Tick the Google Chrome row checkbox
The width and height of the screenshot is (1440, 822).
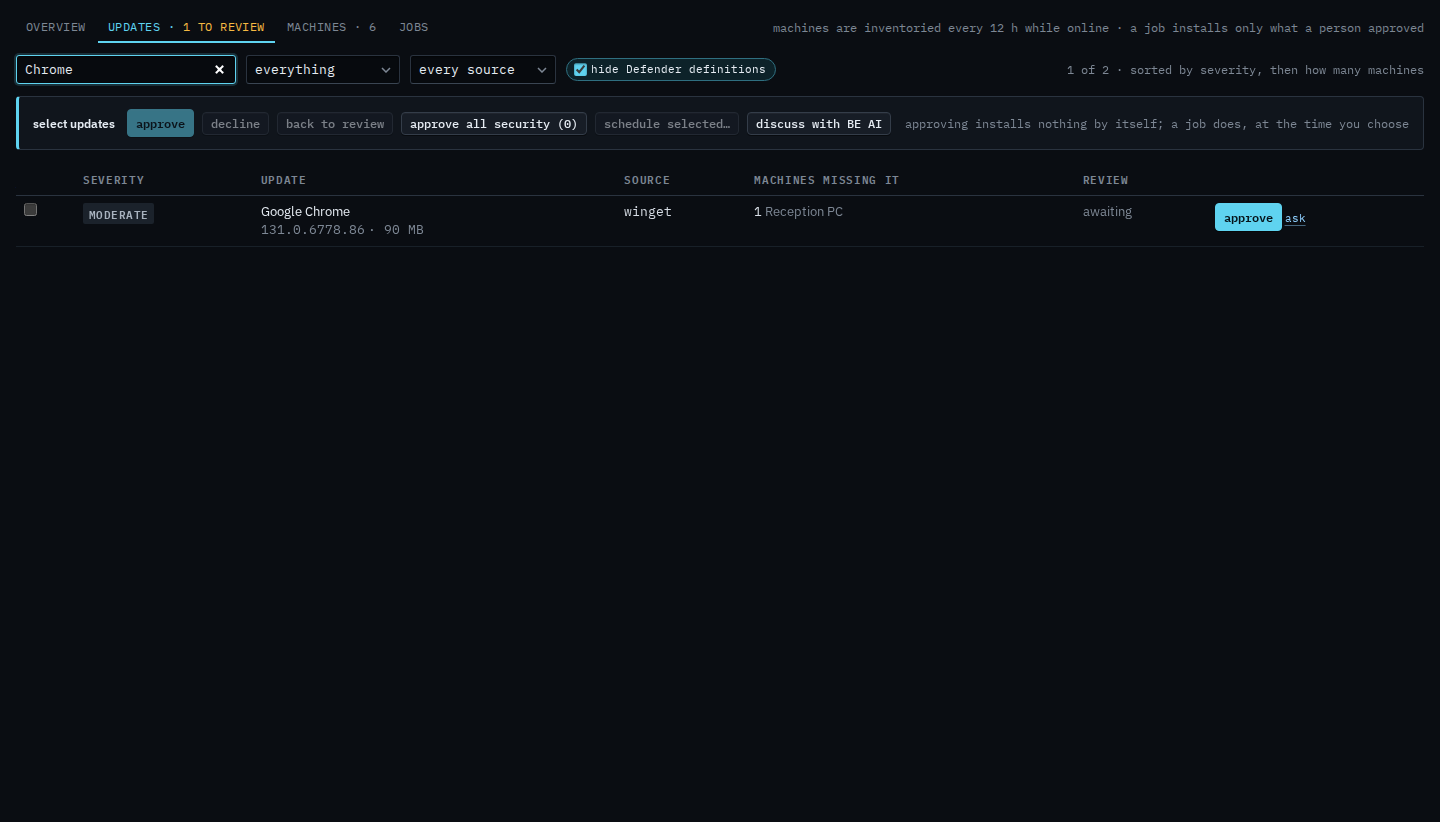pos(30,209)
